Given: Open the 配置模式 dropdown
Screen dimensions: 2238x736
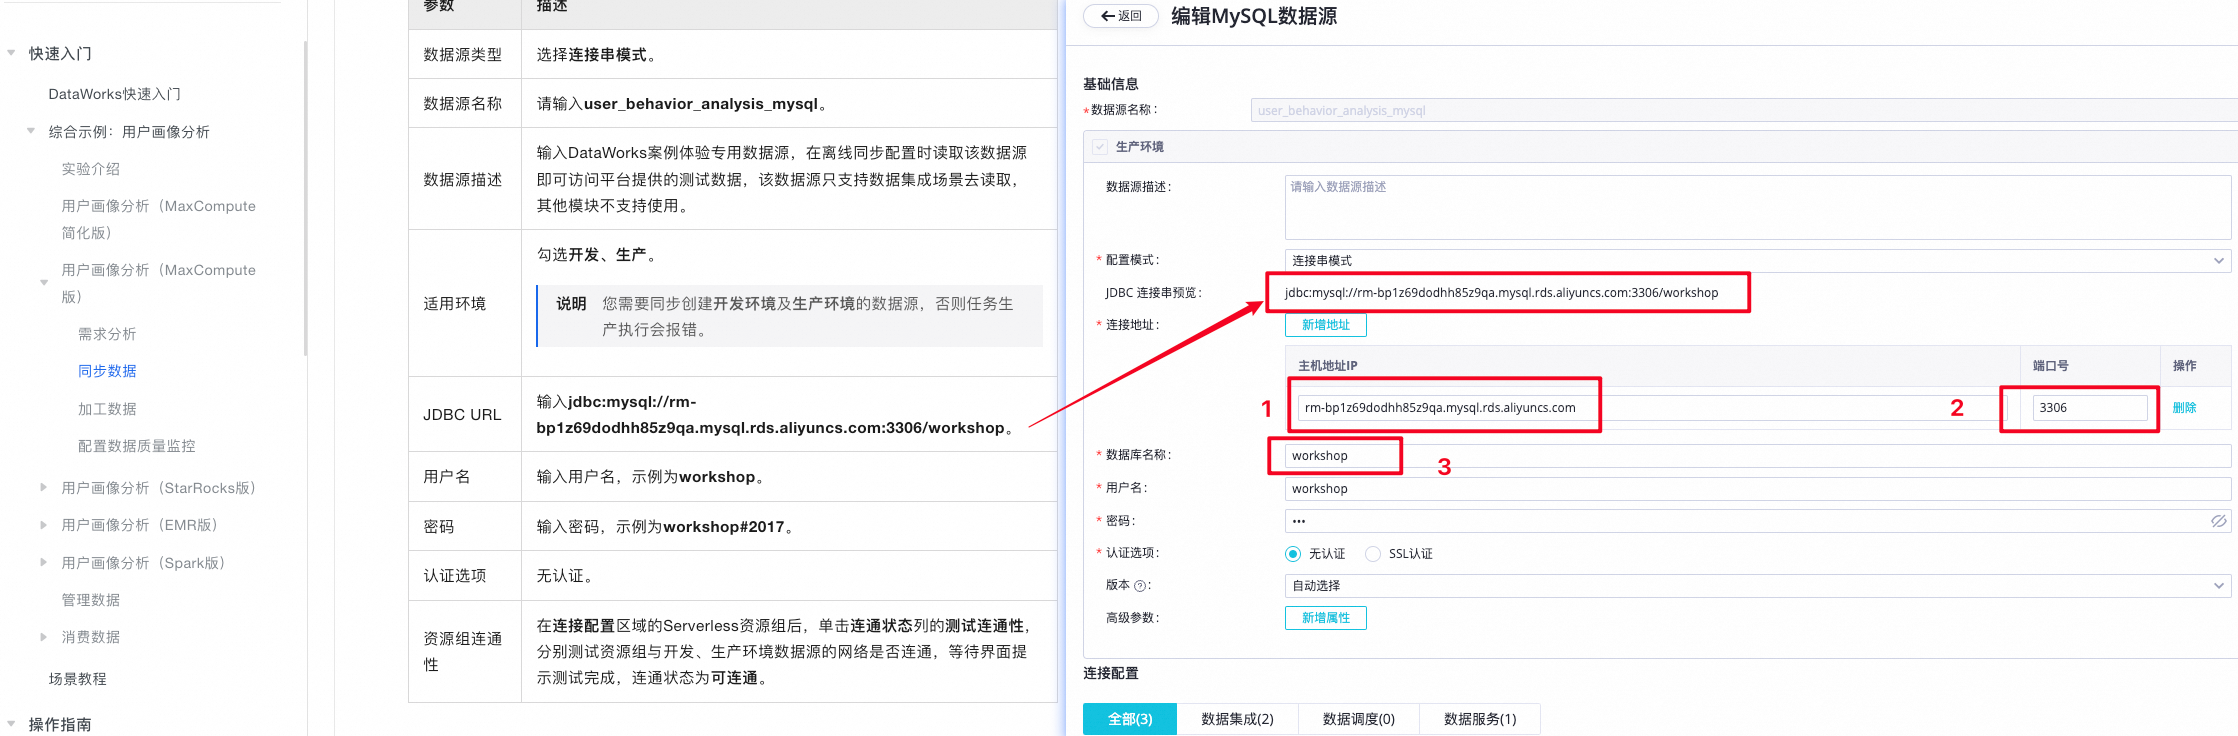Looking at the screenshot, I should [1757, 261].
